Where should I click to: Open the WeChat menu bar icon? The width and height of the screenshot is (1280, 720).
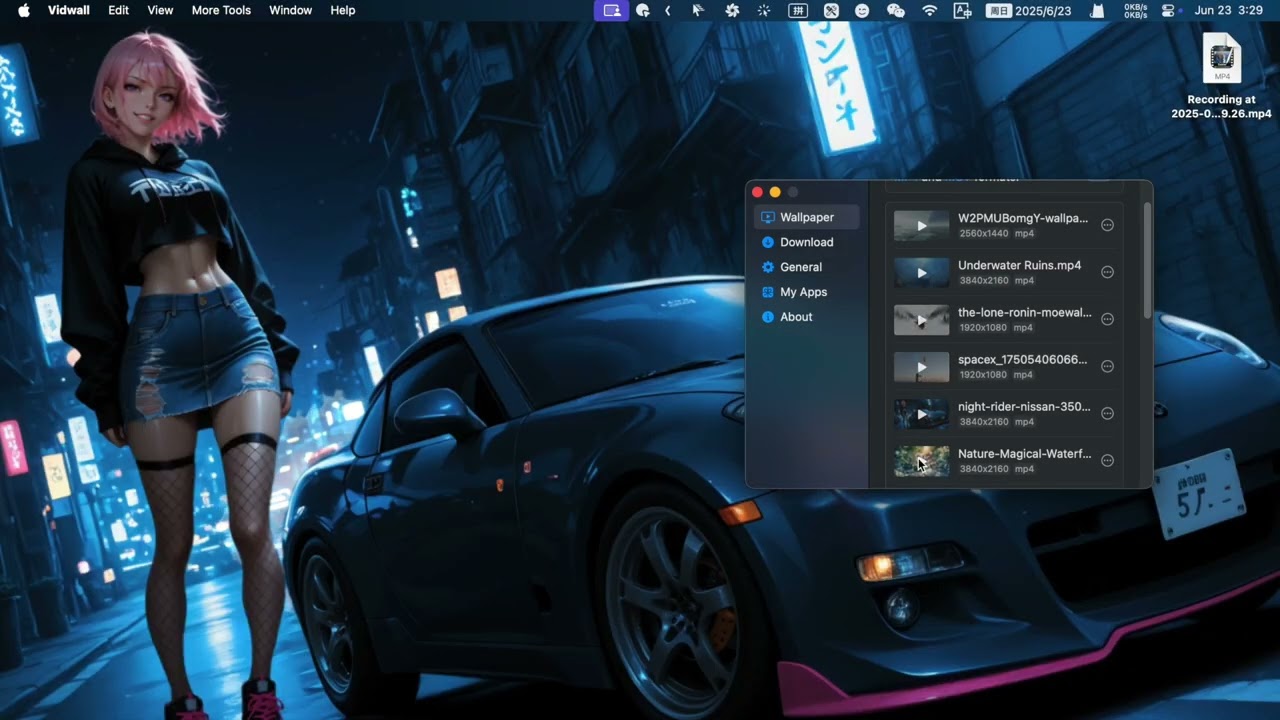895,10
